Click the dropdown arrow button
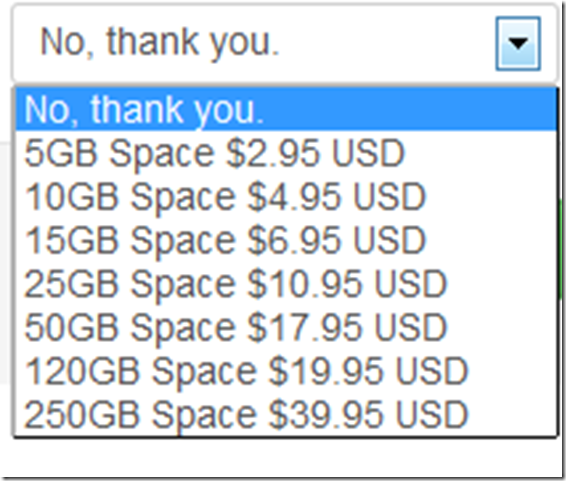The image size is (566, 481). coord(518,43)
